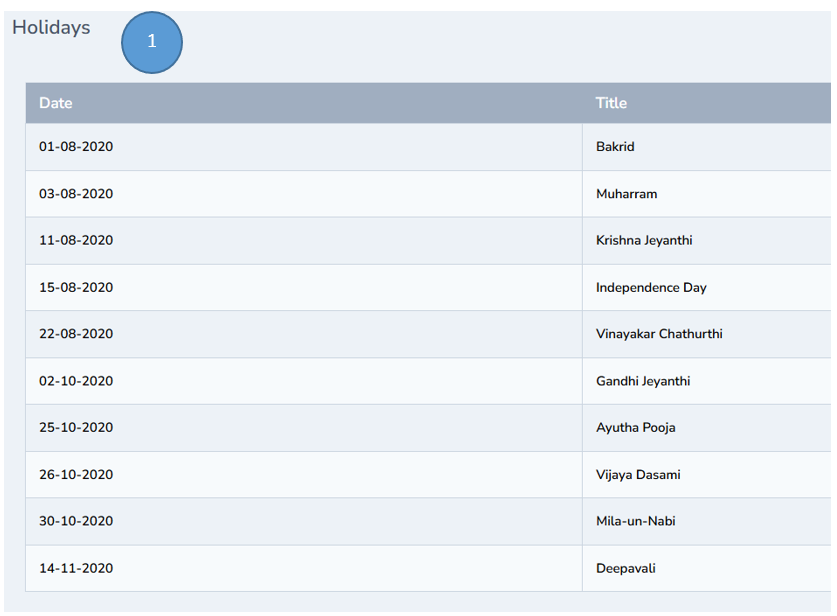Click the Holidays page heading
The image size is (837, 616).
50,28
